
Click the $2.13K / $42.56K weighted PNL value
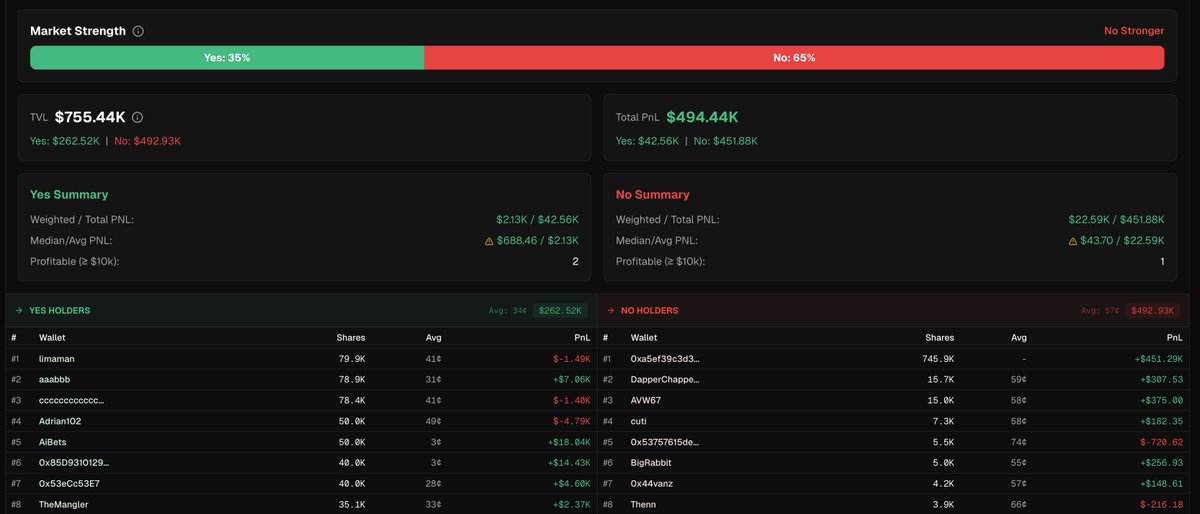point(537,219)
